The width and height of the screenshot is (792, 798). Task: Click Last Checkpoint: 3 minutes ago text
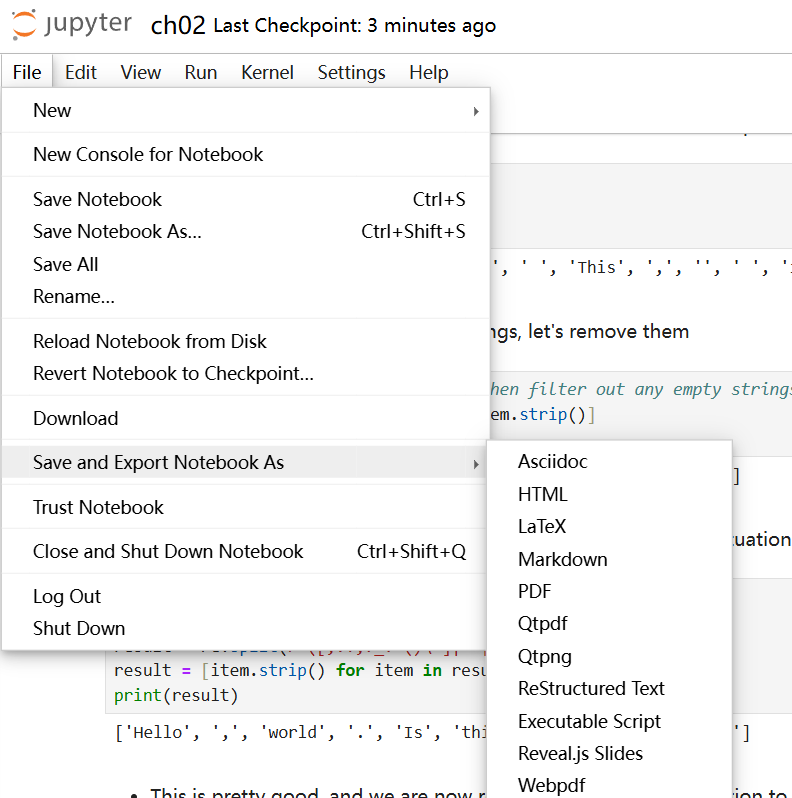[355, 25]
